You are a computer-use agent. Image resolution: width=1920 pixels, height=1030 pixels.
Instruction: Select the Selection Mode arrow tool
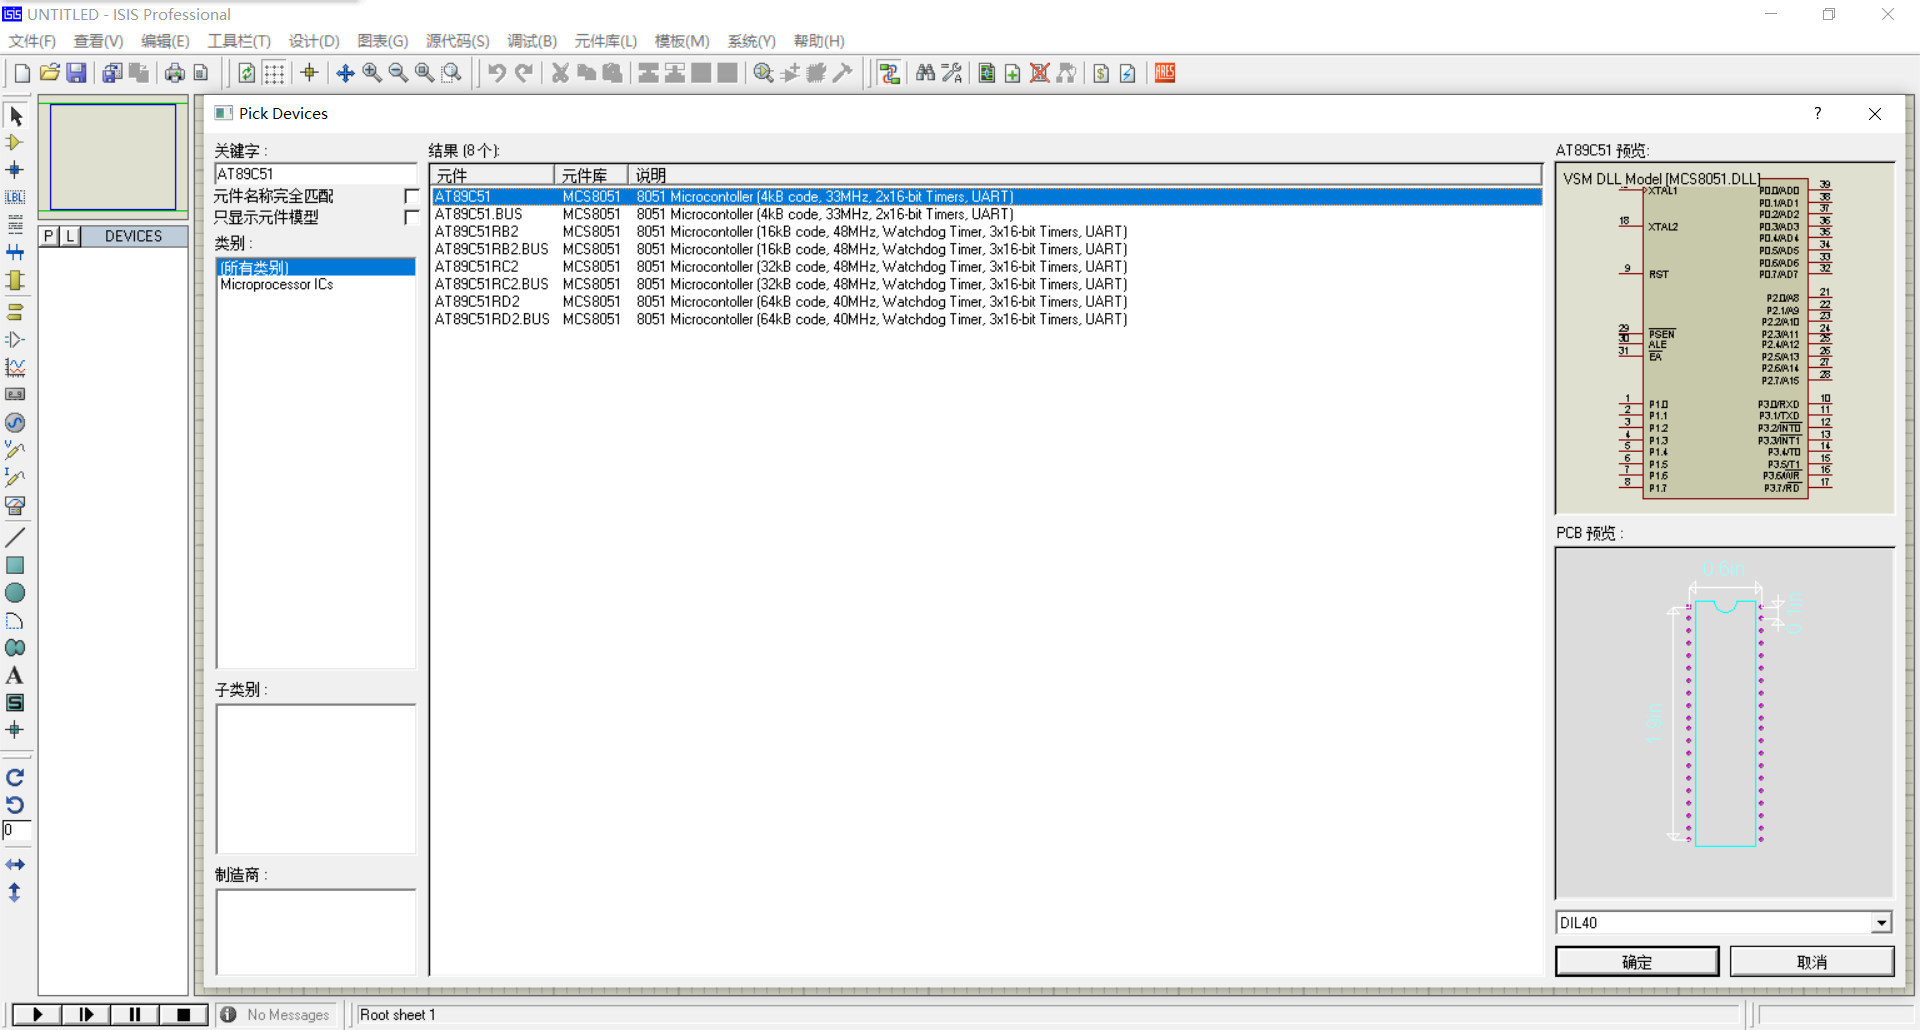15,116
